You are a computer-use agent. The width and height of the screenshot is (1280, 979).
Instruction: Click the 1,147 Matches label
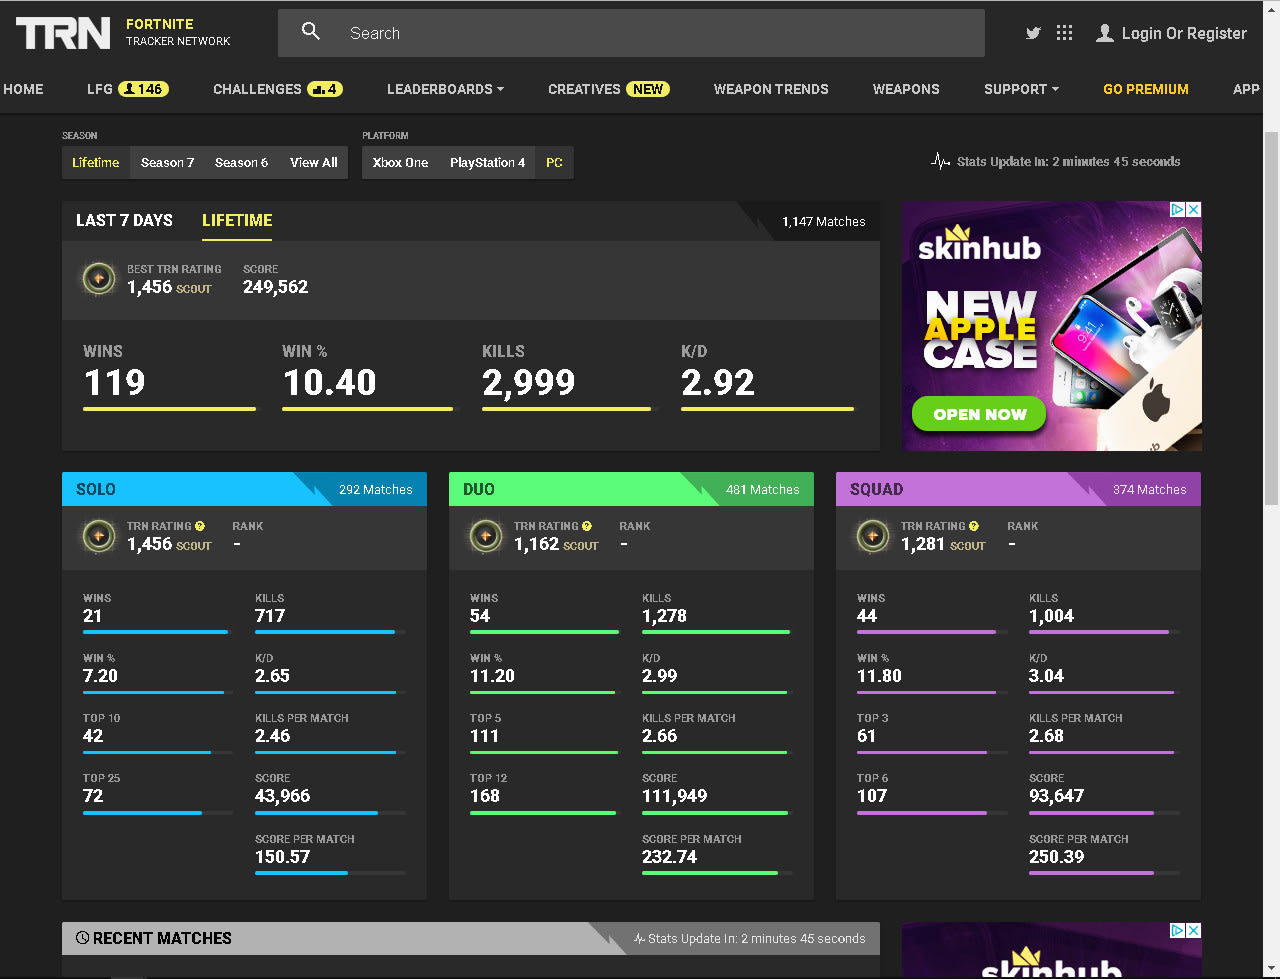point(824,222)
